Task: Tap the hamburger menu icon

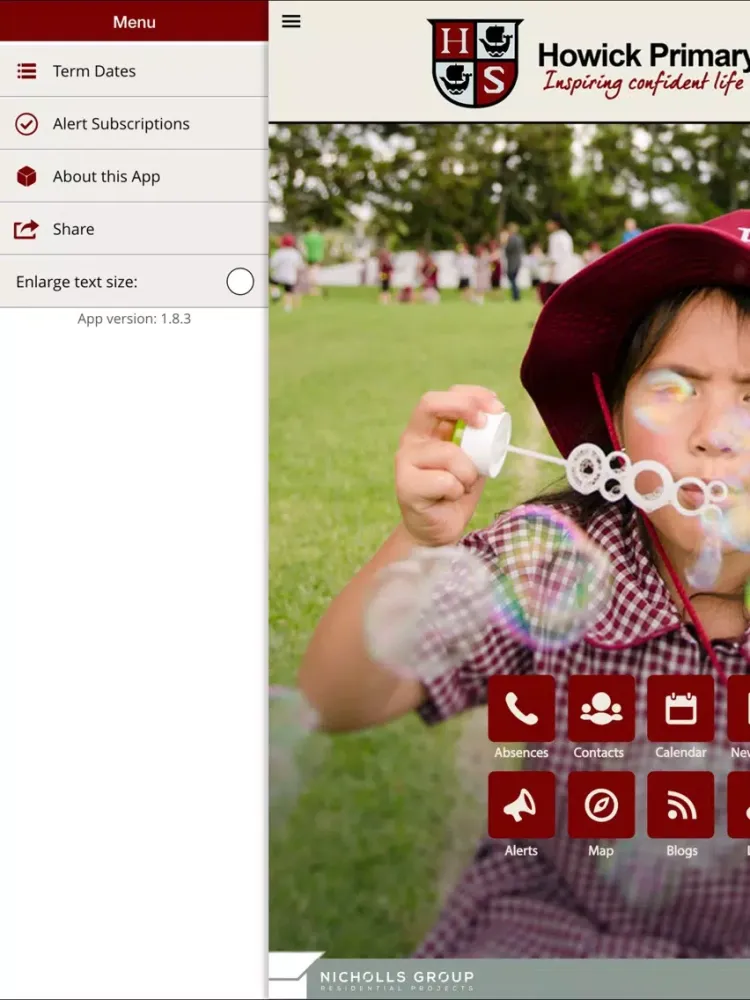Action: click(291, 21)
